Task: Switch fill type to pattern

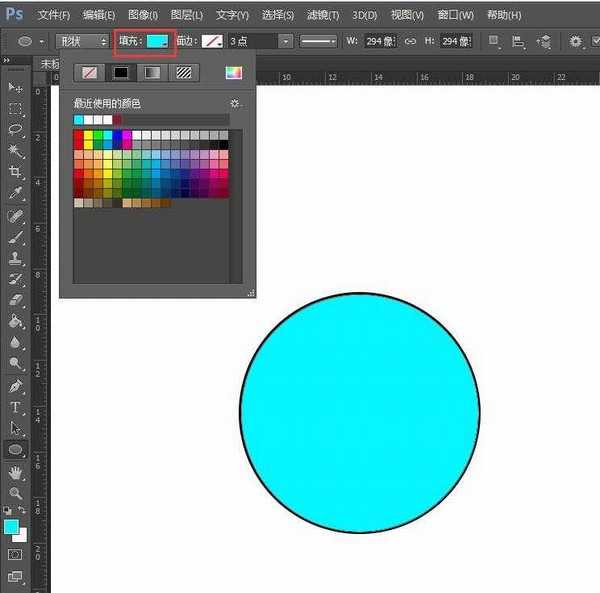Action: pyautogui.click(x=184, y=72)
